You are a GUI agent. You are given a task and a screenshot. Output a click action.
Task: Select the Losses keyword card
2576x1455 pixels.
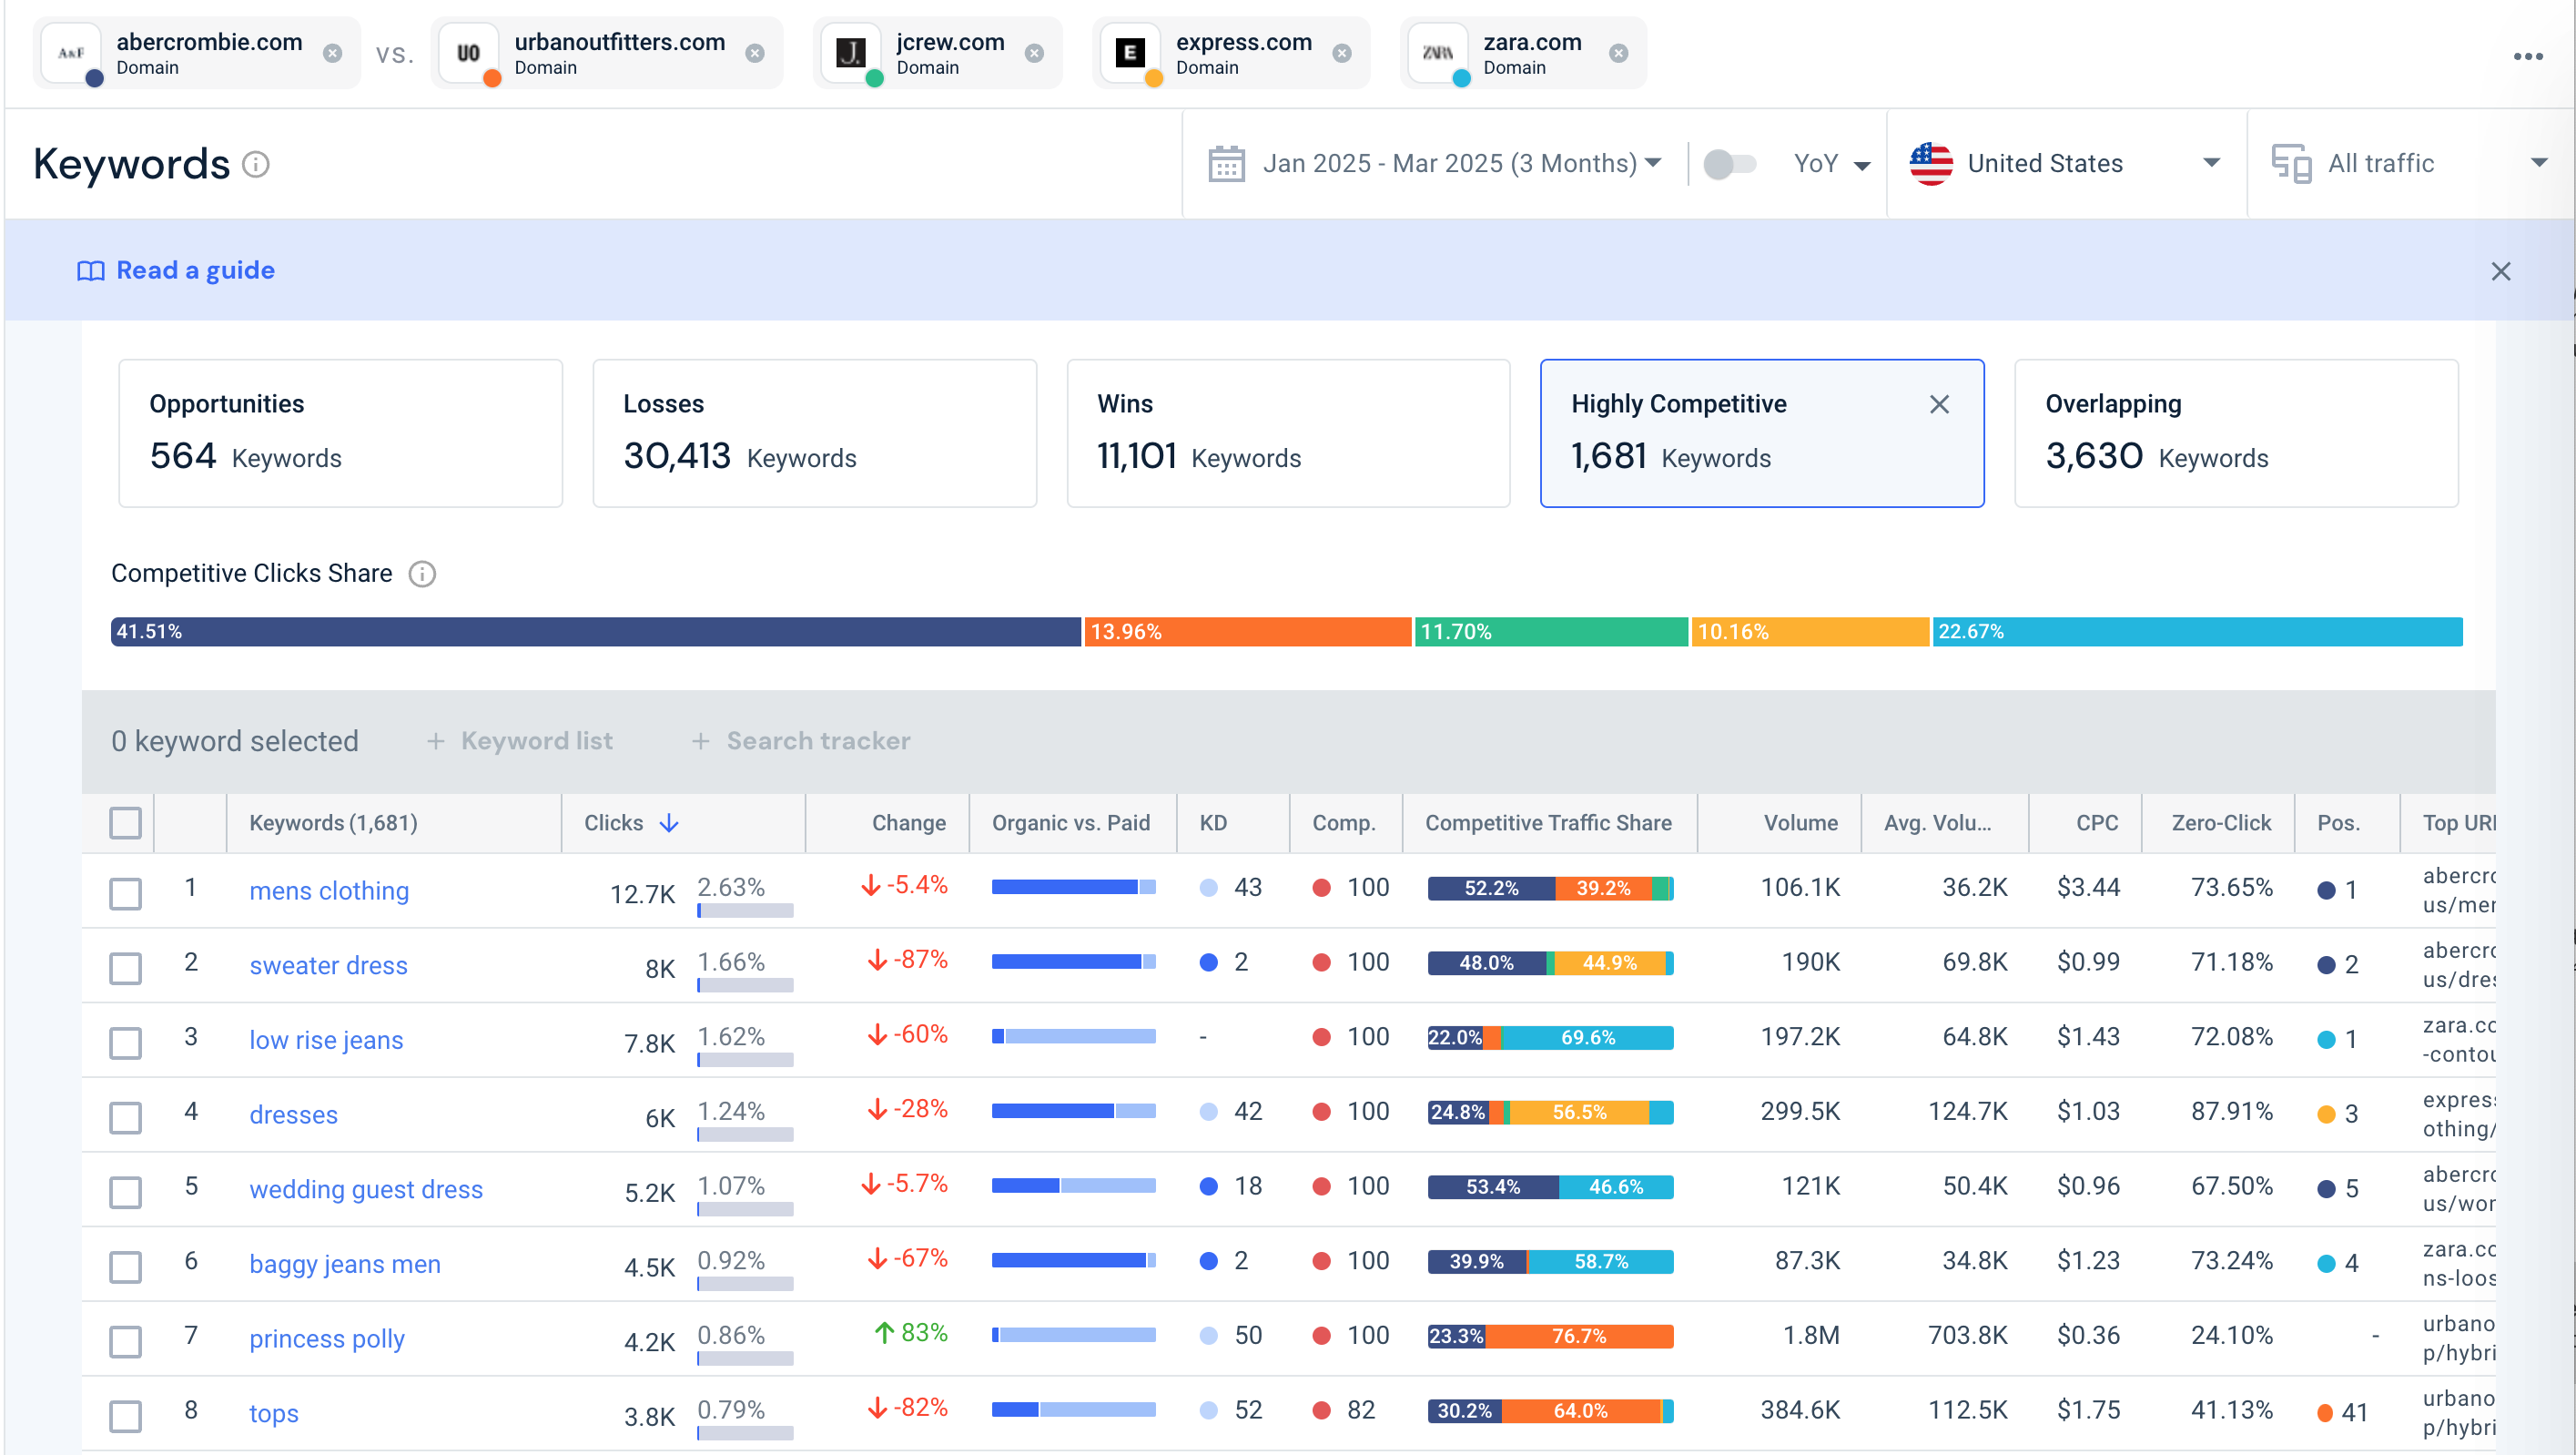click(x=814, y=433)
